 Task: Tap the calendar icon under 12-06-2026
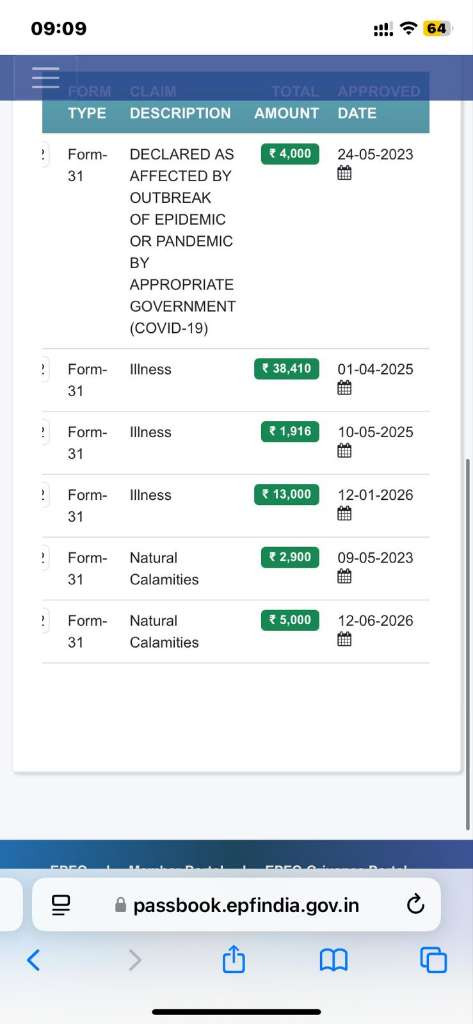[x=344, y=639]
